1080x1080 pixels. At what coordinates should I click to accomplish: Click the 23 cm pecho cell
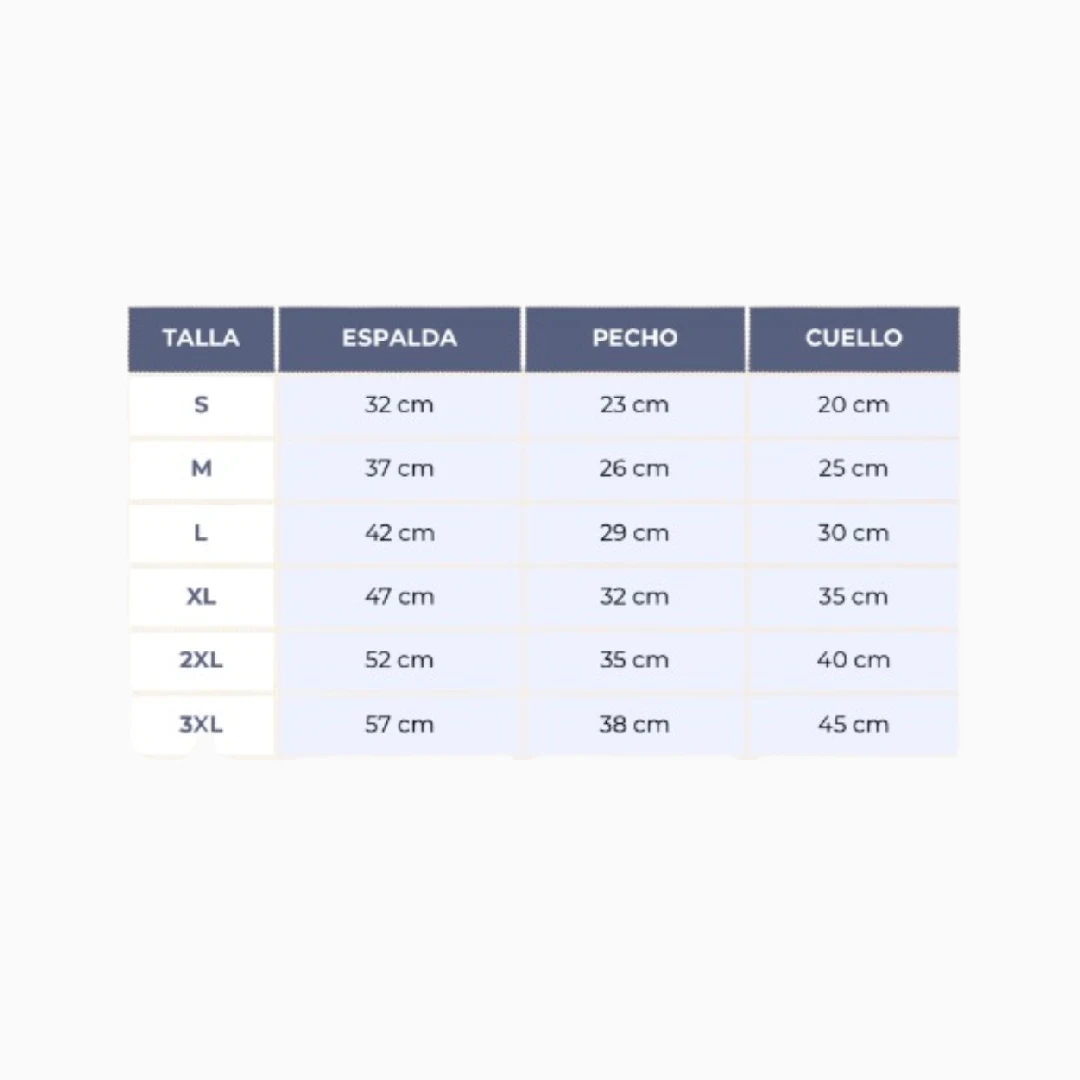coord(635,404)
